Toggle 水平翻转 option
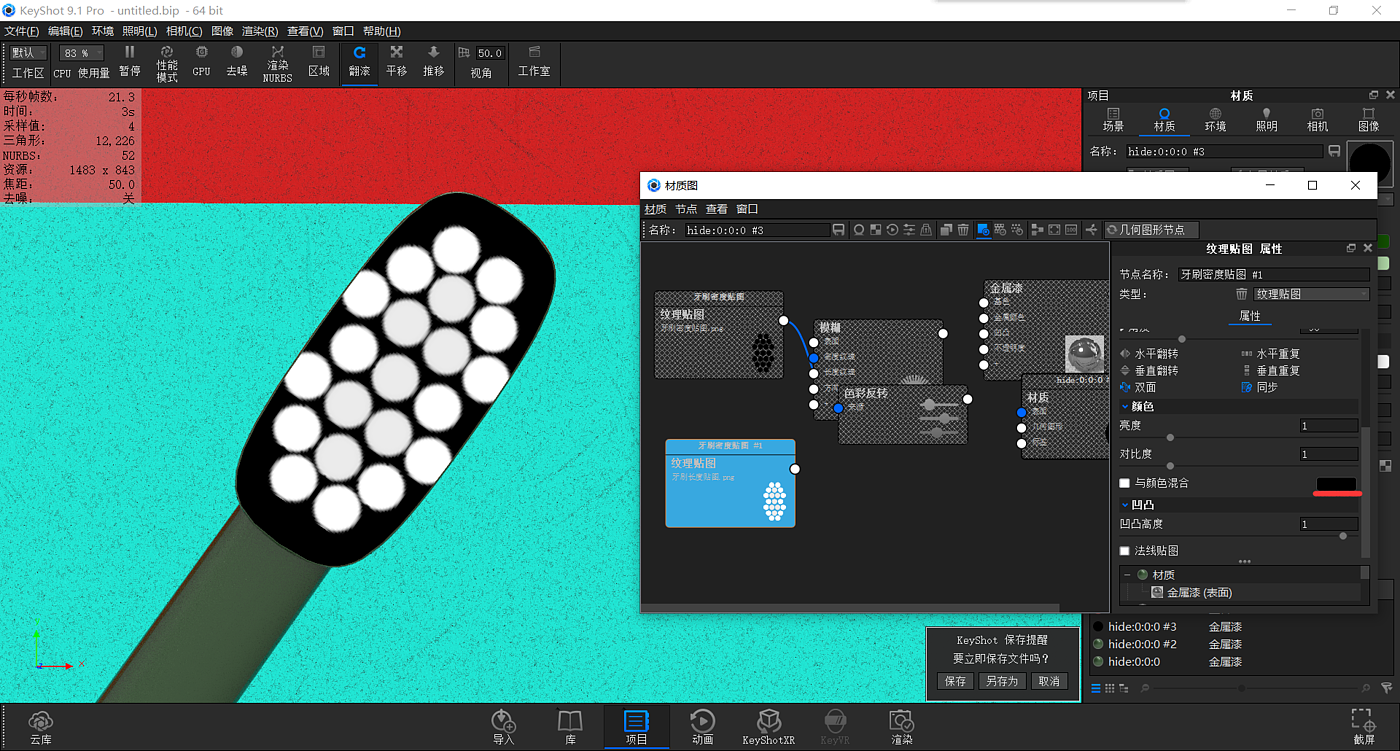The width and height of the screenshot is (1400, 751). click(1149, 354)
